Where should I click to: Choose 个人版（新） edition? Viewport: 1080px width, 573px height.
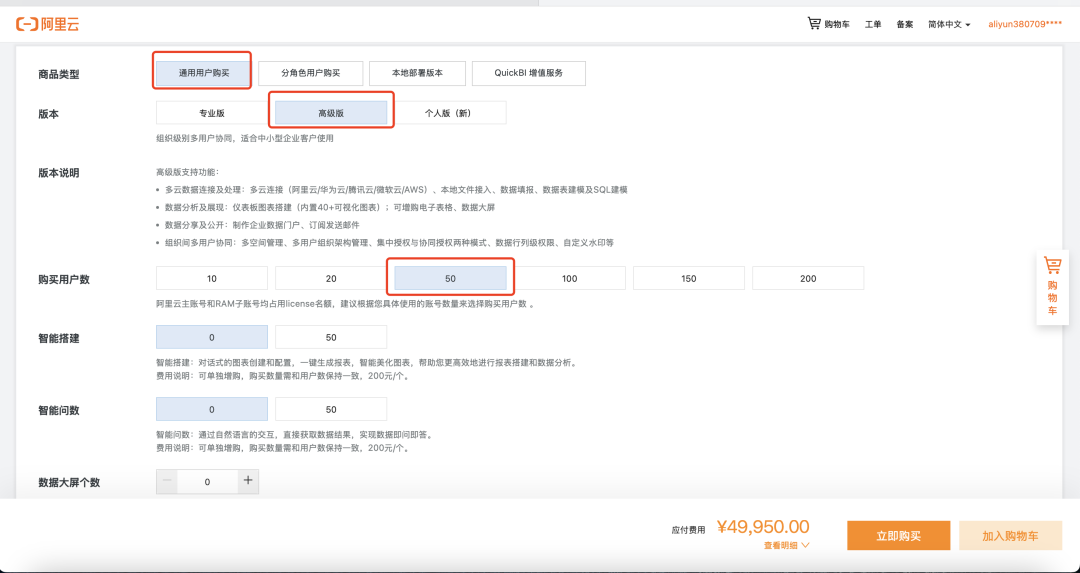click(x=448, y=113)
